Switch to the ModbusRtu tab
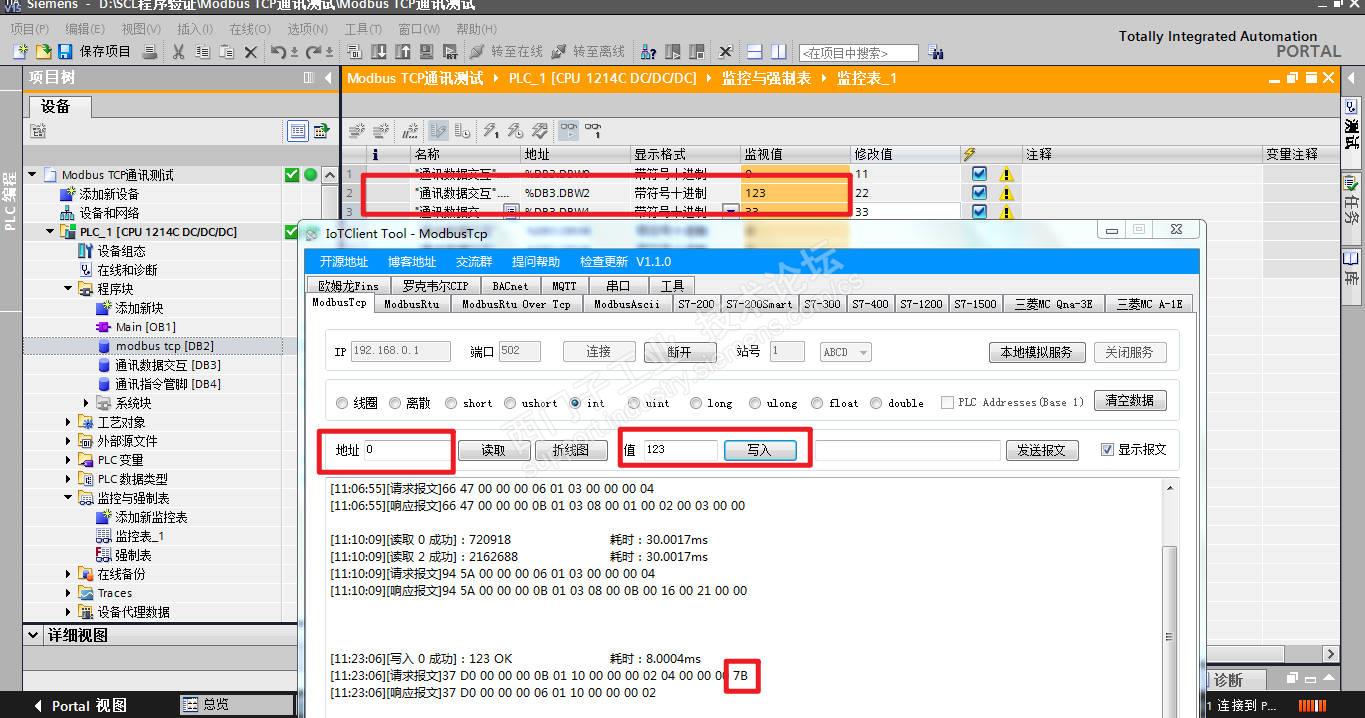 411,304
